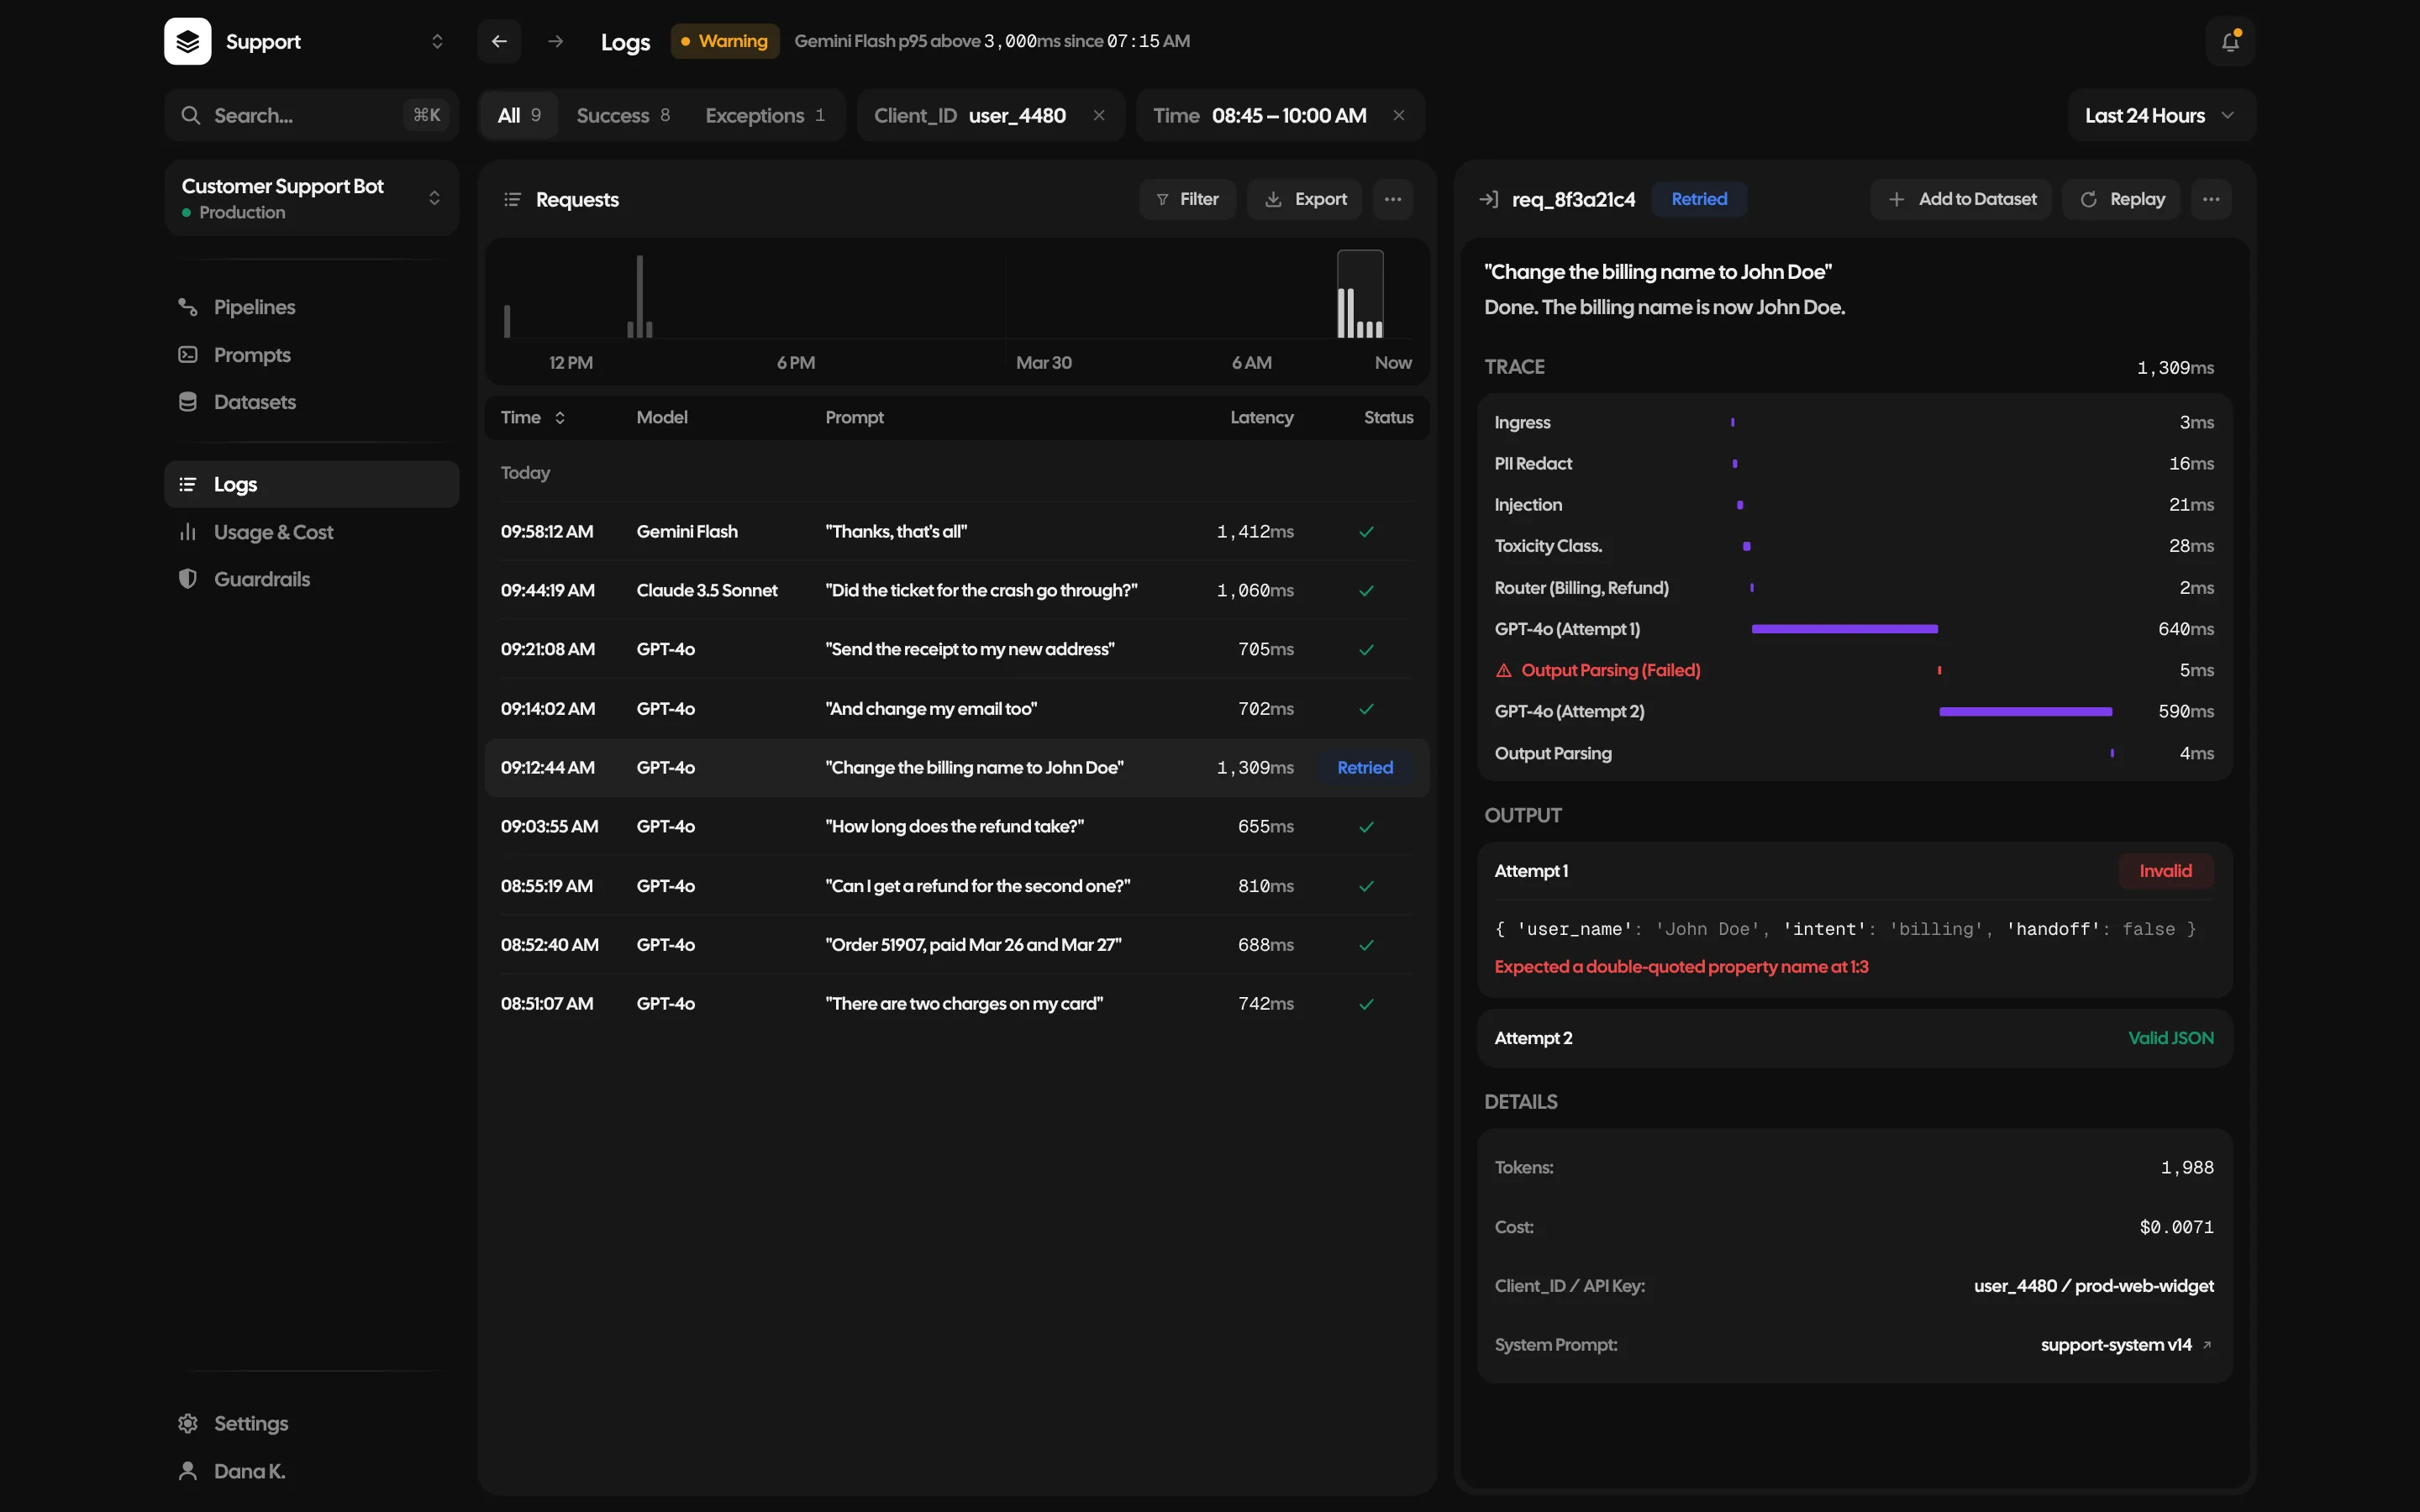Open Dana K. user profile
This screenshot has height=1512, width=2420.
tap(312, 1471)
